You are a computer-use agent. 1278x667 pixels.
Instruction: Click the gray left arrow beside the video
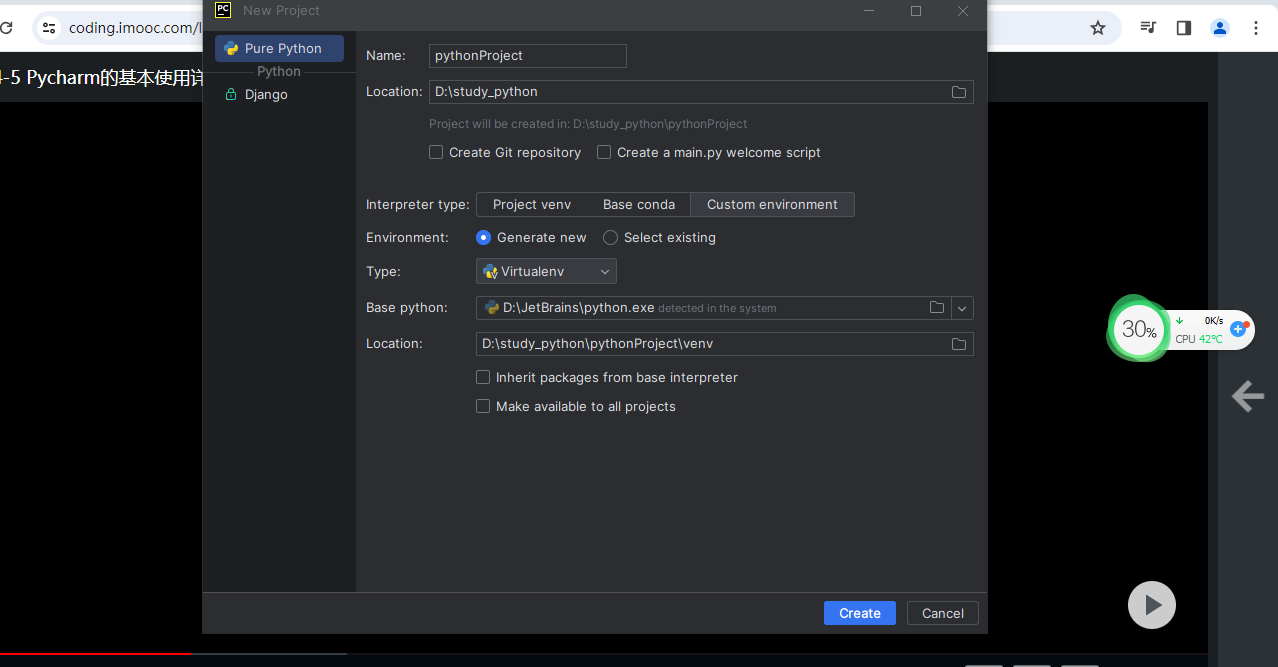click(x=1248, y=396)
